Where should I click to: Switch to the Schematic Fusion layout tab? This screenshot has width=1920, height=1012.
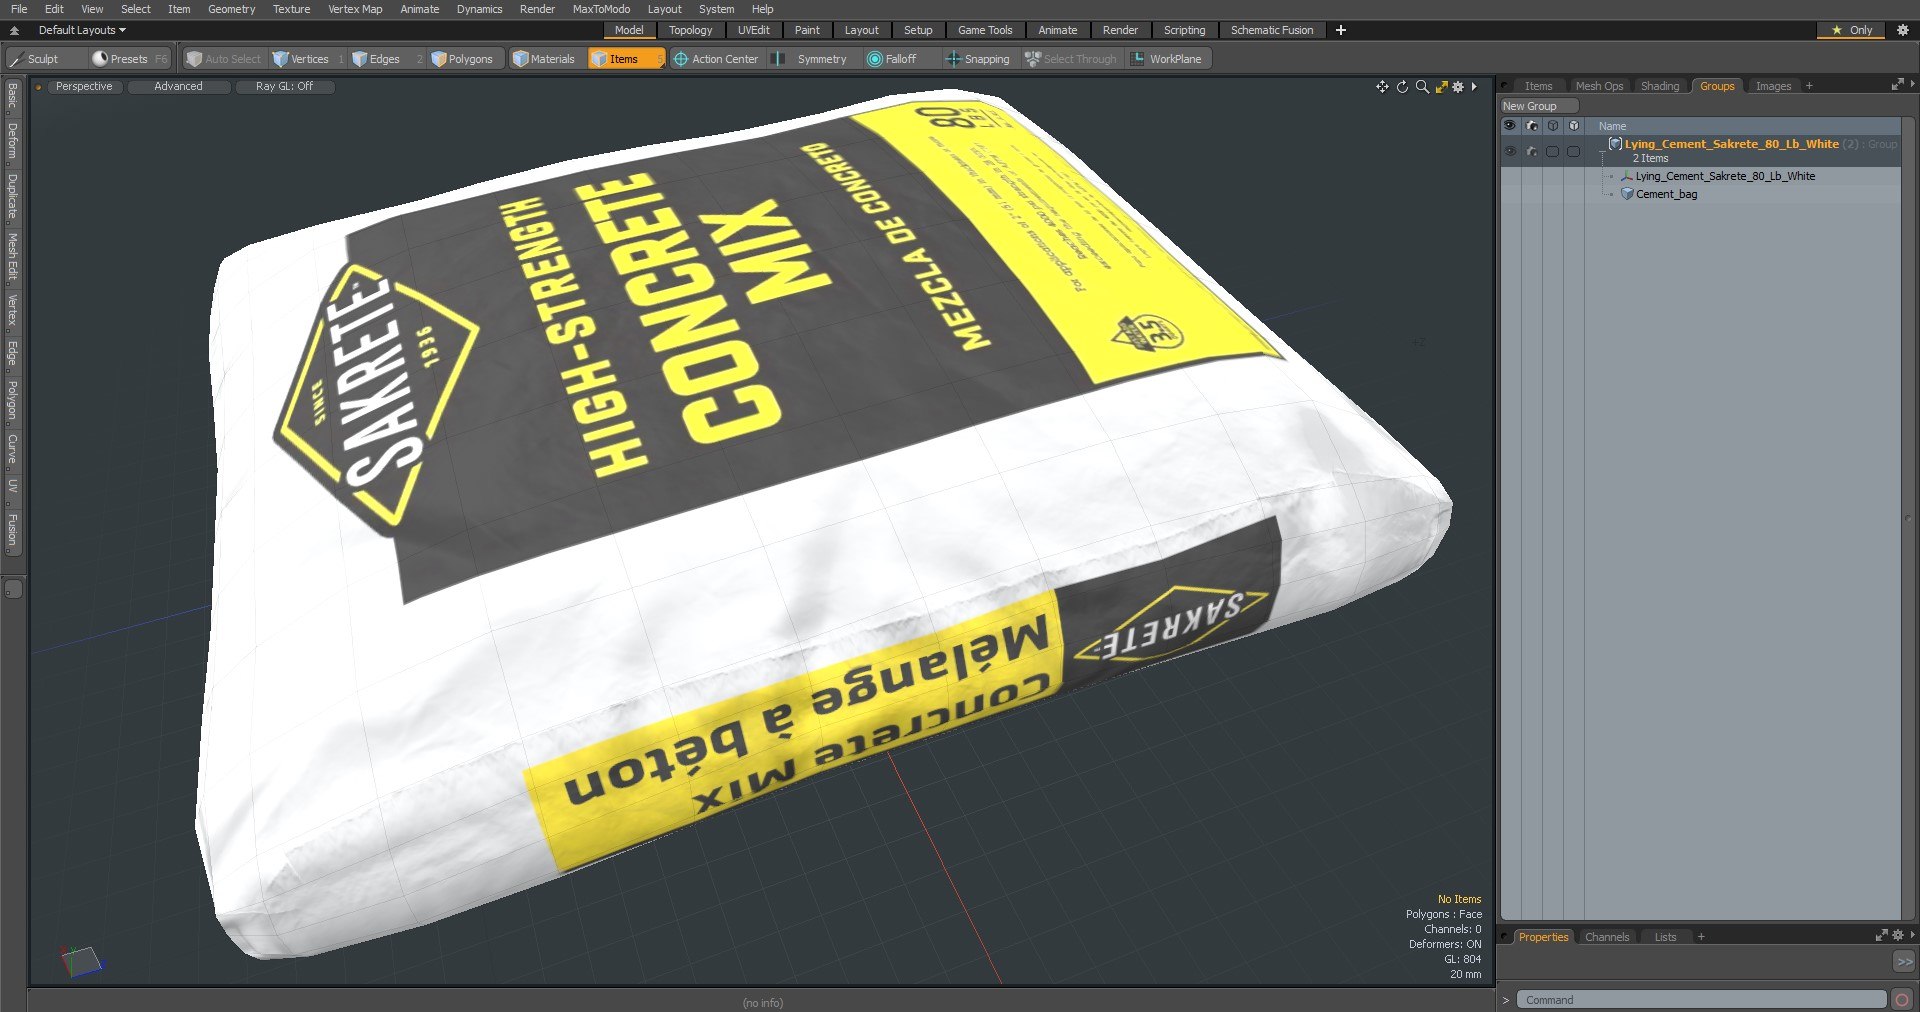coord(1272,30)
